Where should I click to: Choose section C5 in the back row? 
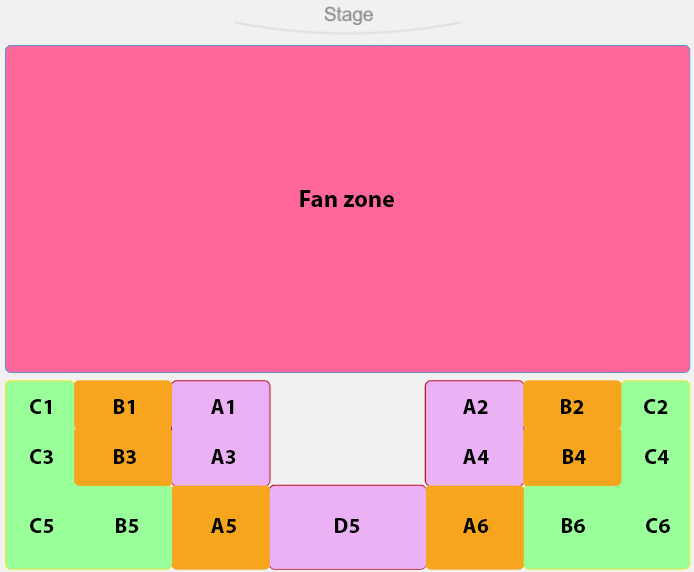[40, 526]
